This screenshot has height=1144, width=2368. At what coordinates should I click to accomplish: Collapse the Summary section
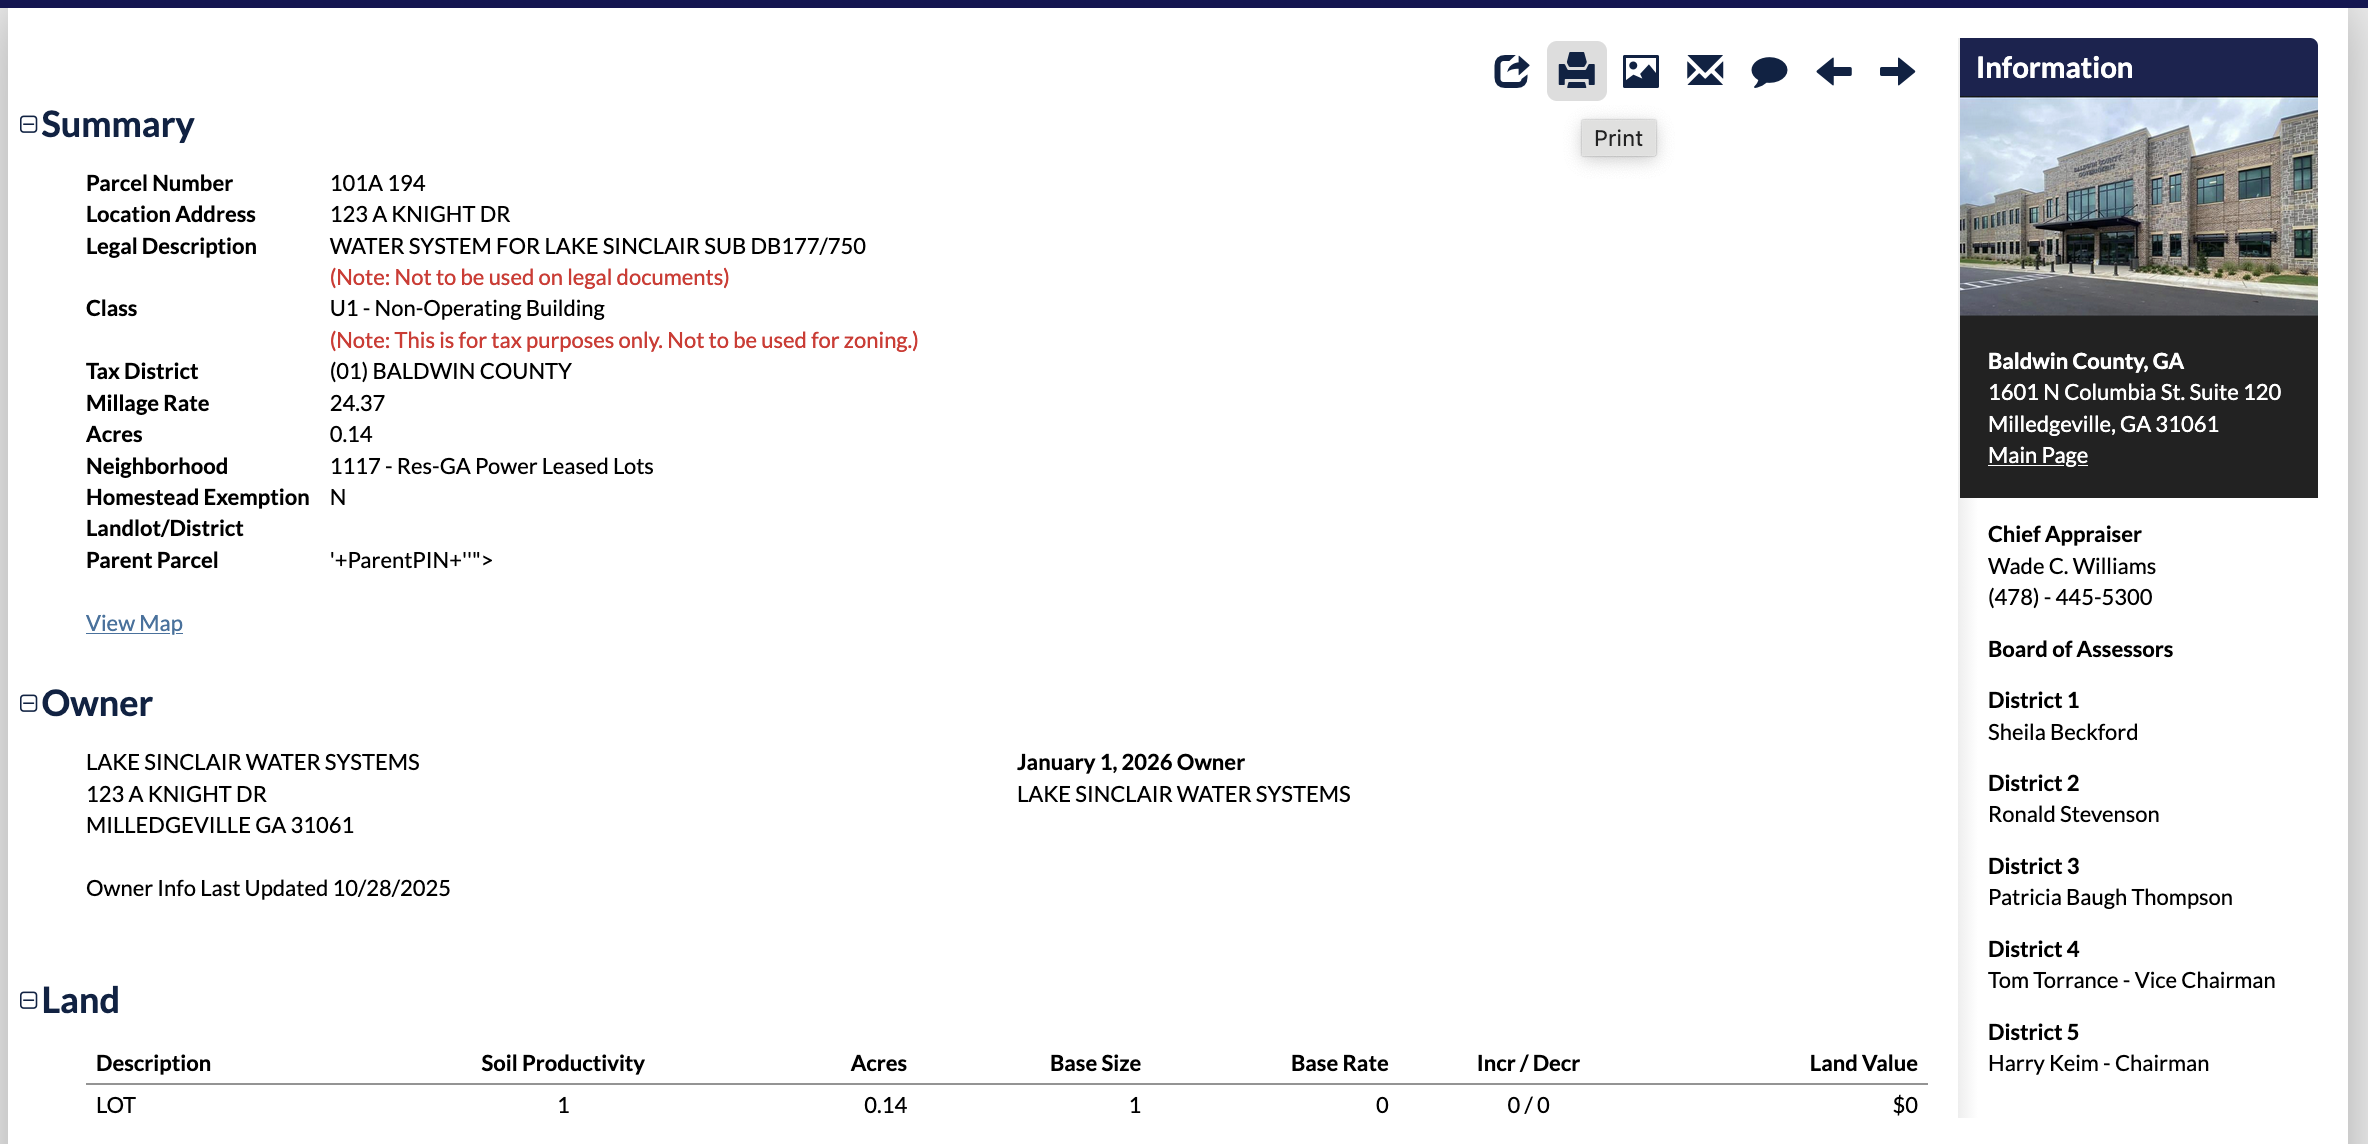(x=29, y=124)
